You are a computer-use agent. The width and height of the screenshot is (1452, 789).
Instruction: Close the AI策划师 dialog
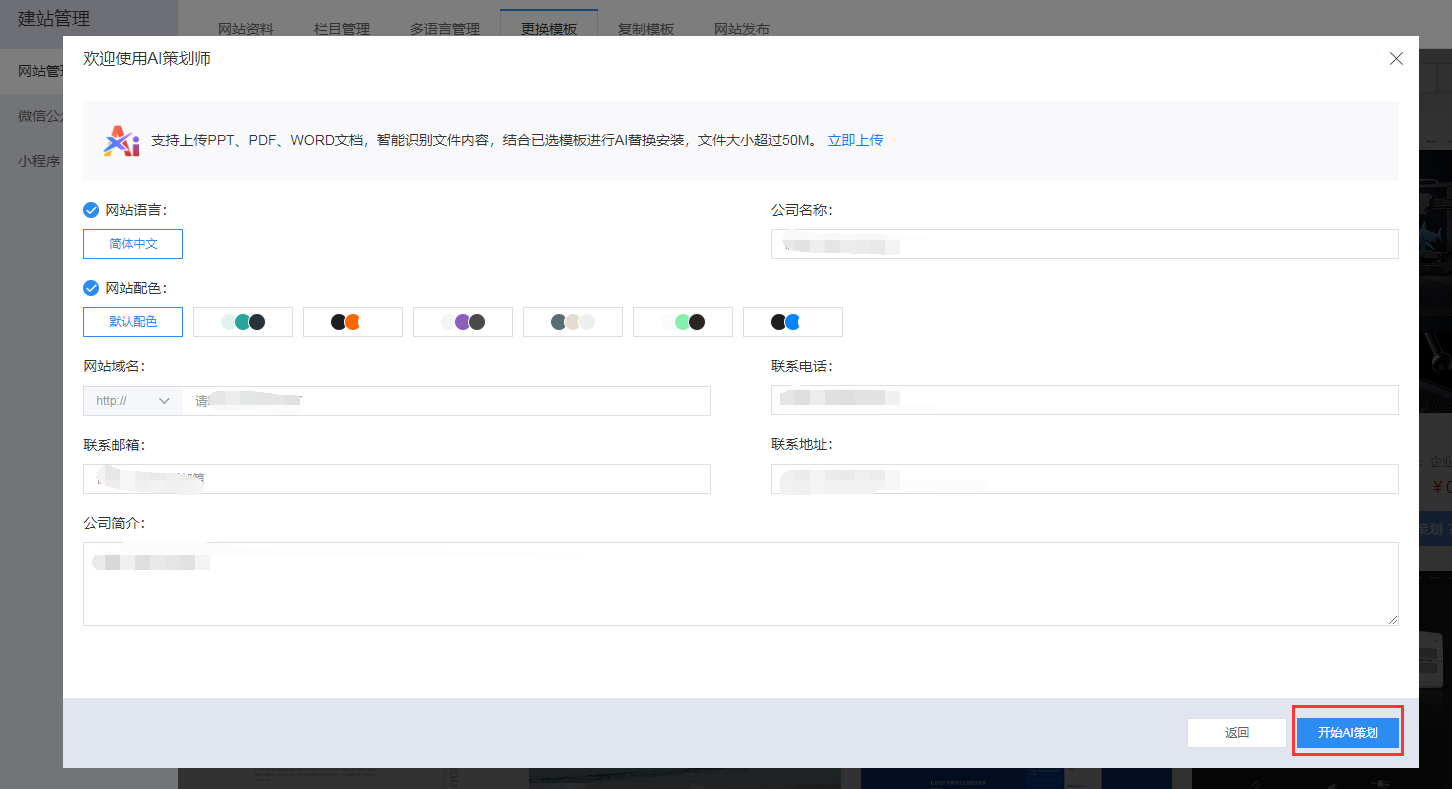tap(1396, 59)
